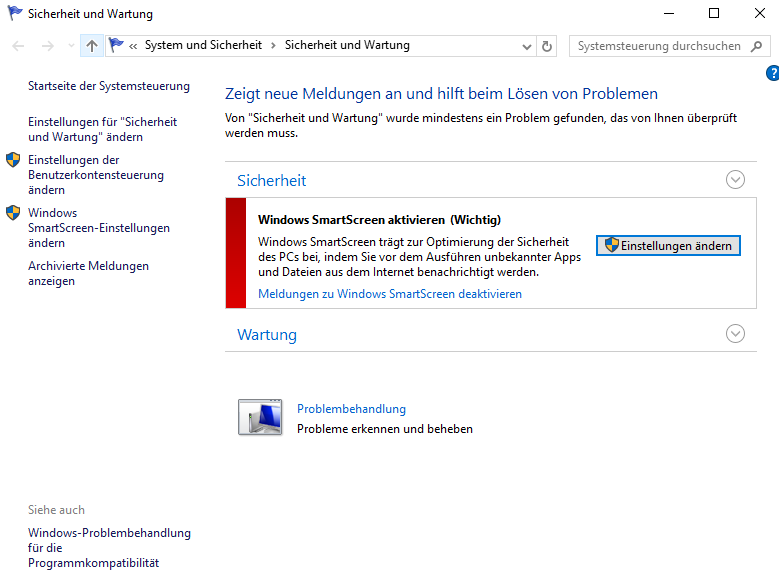Open recent locations dropdown arrow
Viewport: 779px width, 587px height.
70,46
